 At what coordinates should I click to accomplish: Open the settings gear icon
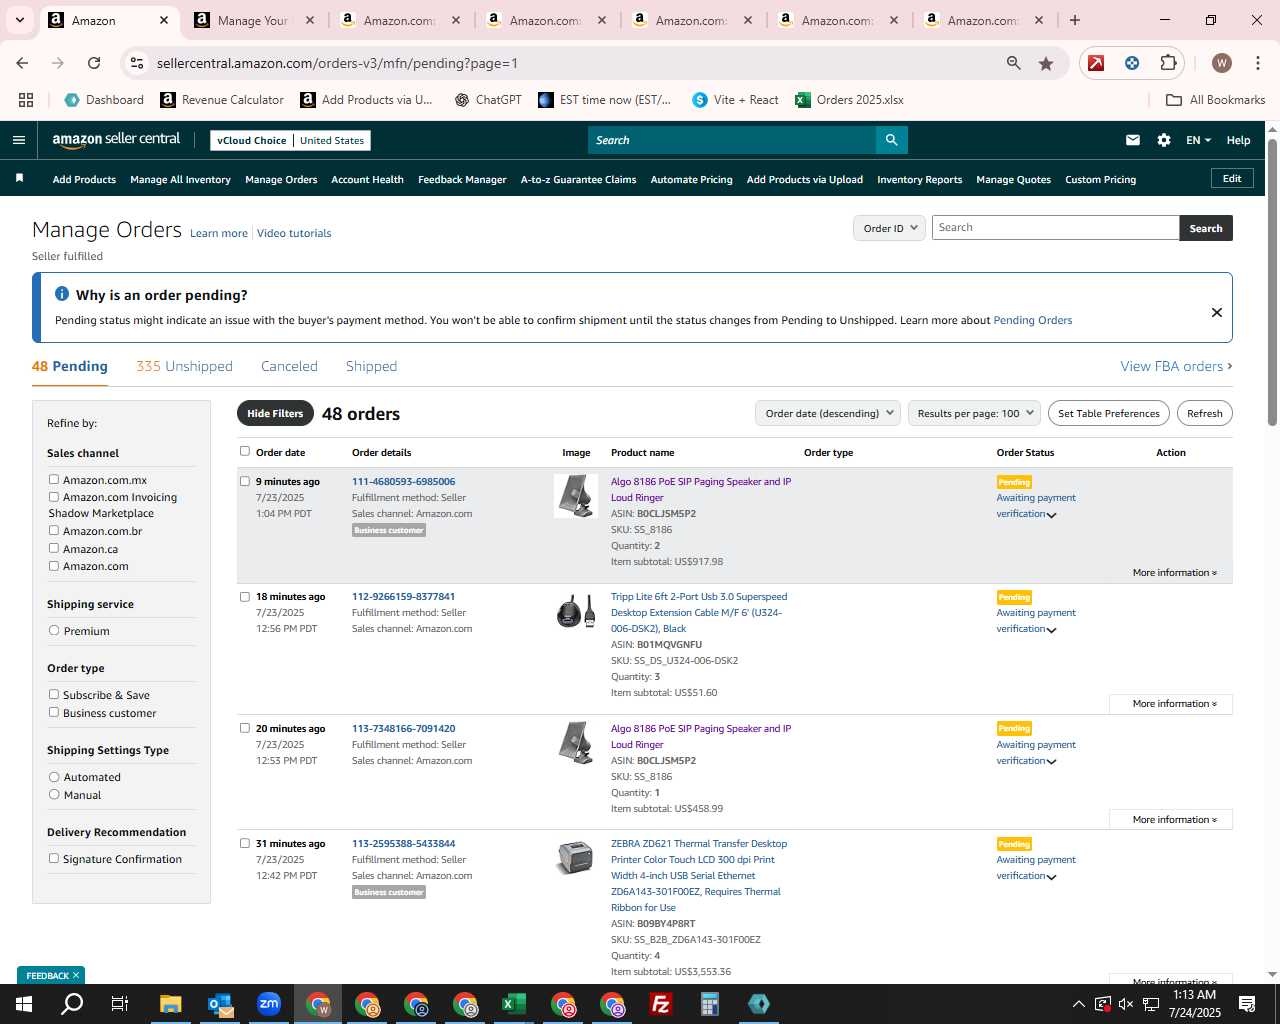(1164, 140)
